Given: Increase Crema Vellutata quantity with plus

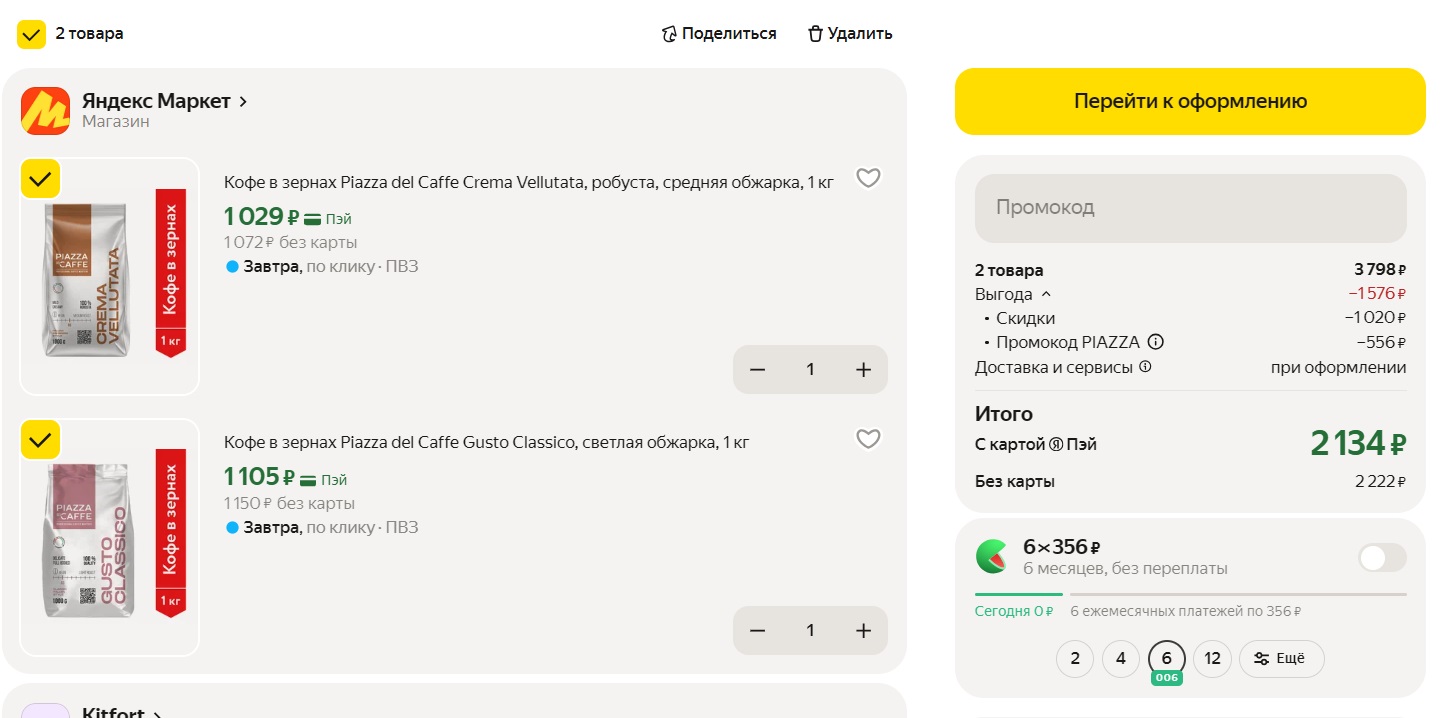Looking at the screenshot, I should 864,370.
